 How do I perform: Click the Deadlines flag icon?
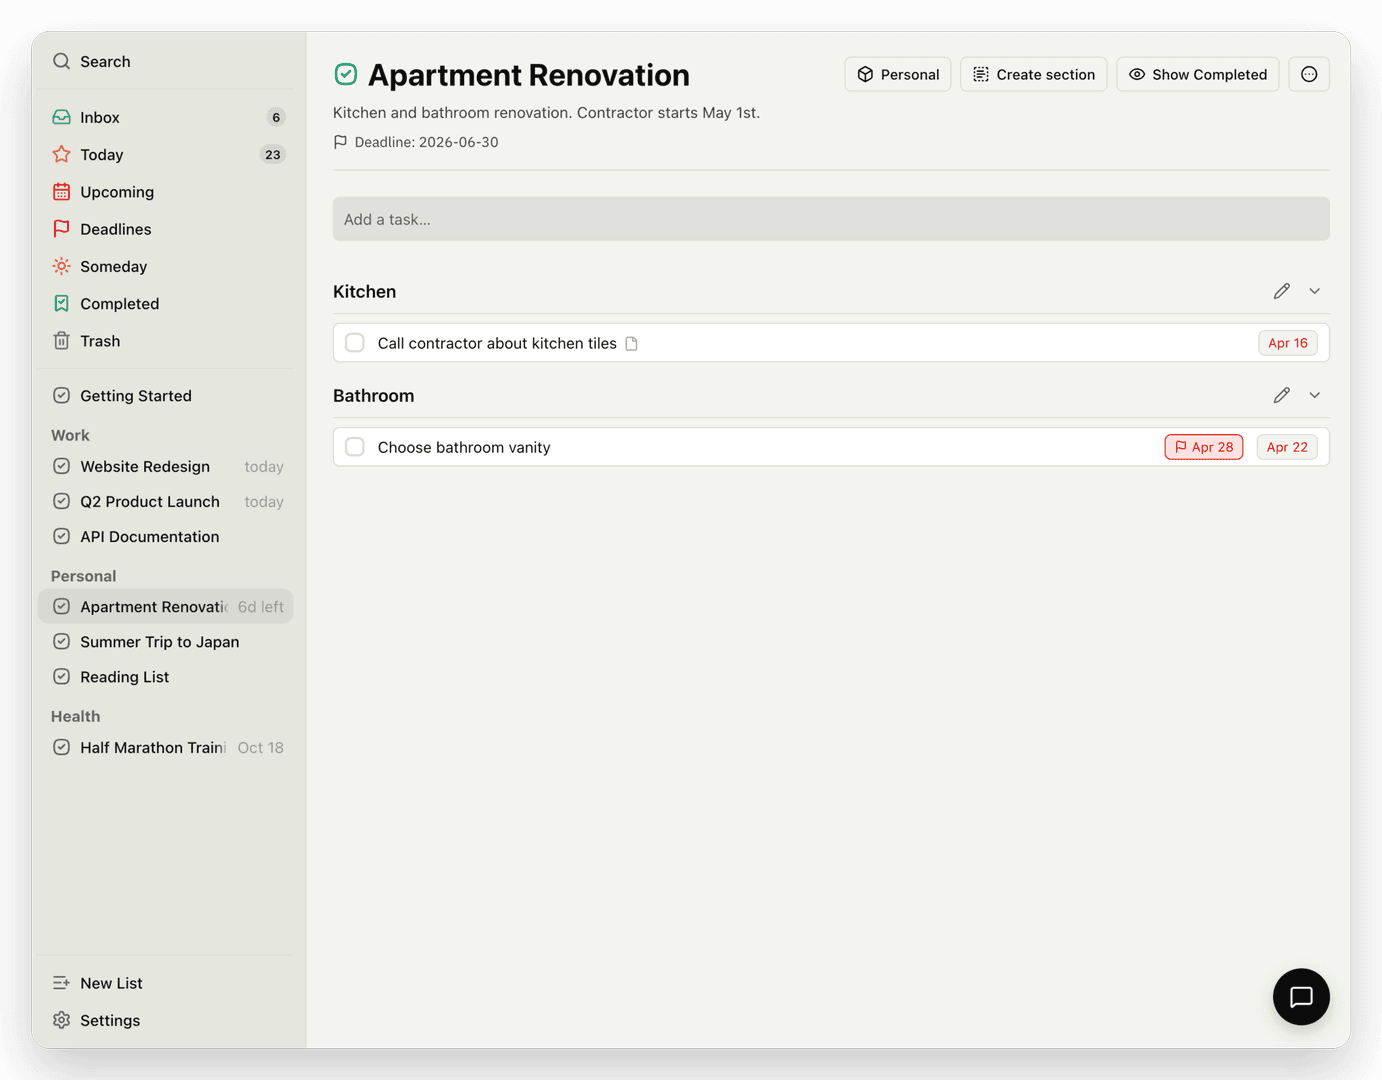tap(62, 229)
